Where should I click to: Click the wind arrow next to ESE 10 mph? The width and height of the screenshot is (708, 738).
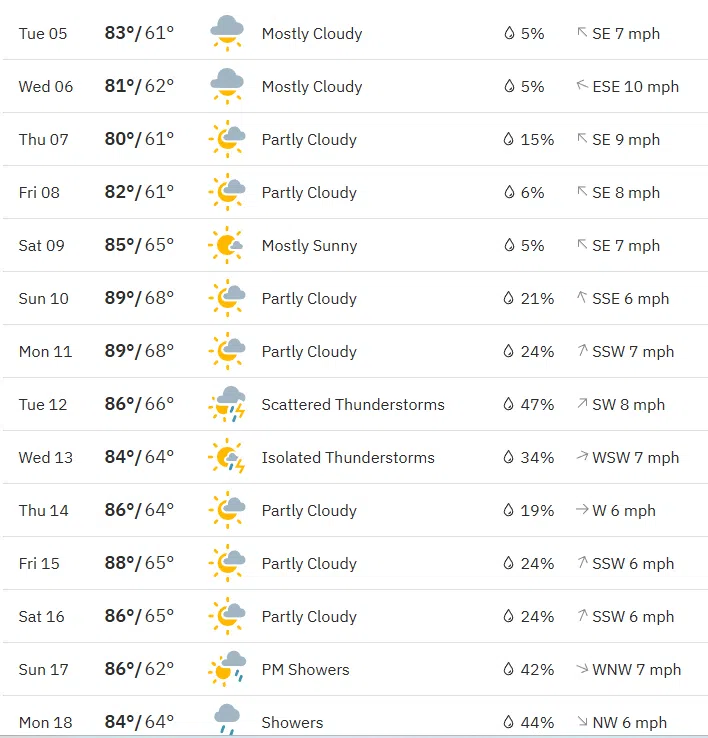(582, 86)
